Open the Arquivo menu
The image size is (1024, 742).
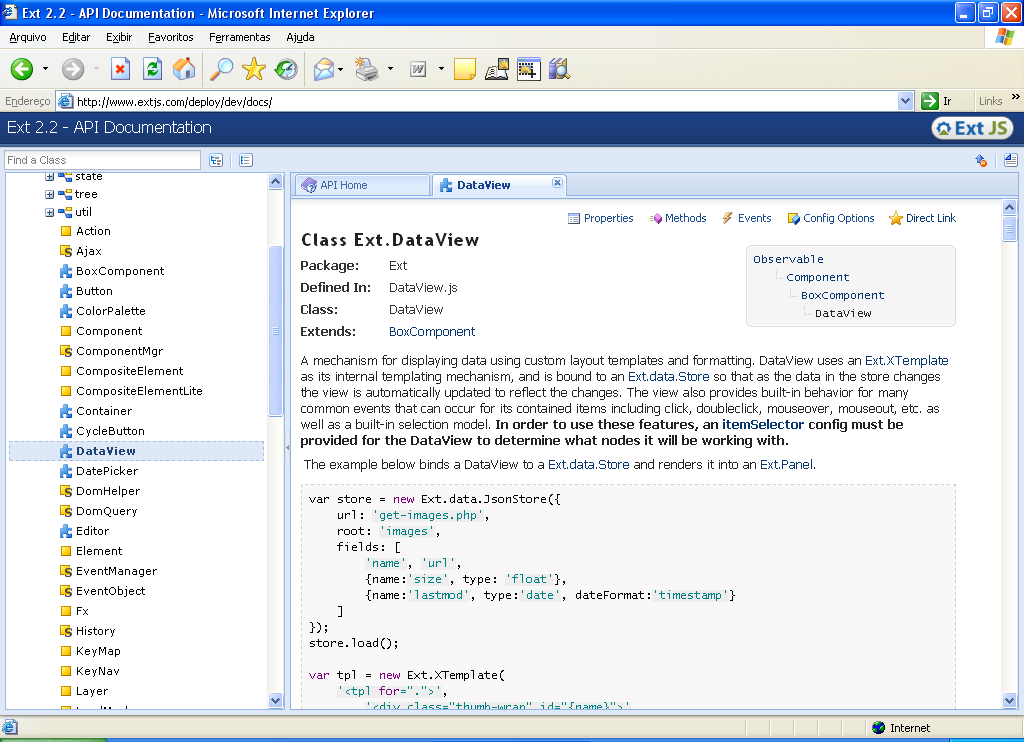point(27,37)
